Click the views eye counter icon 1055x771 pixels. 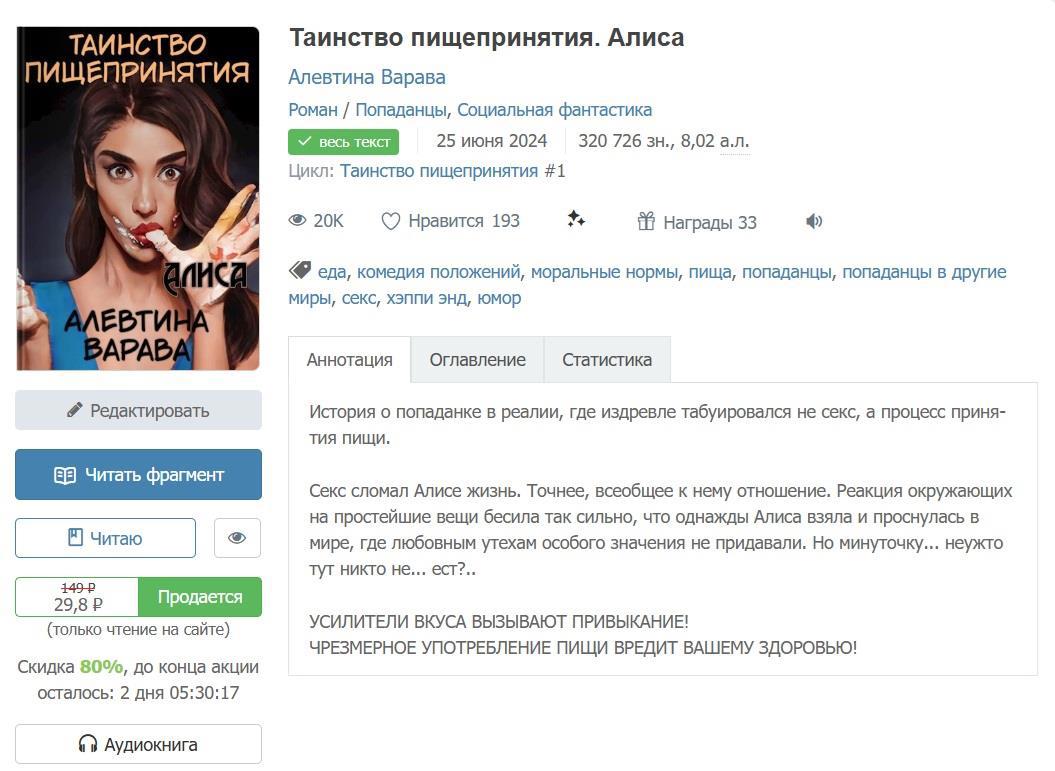point(297,221)
